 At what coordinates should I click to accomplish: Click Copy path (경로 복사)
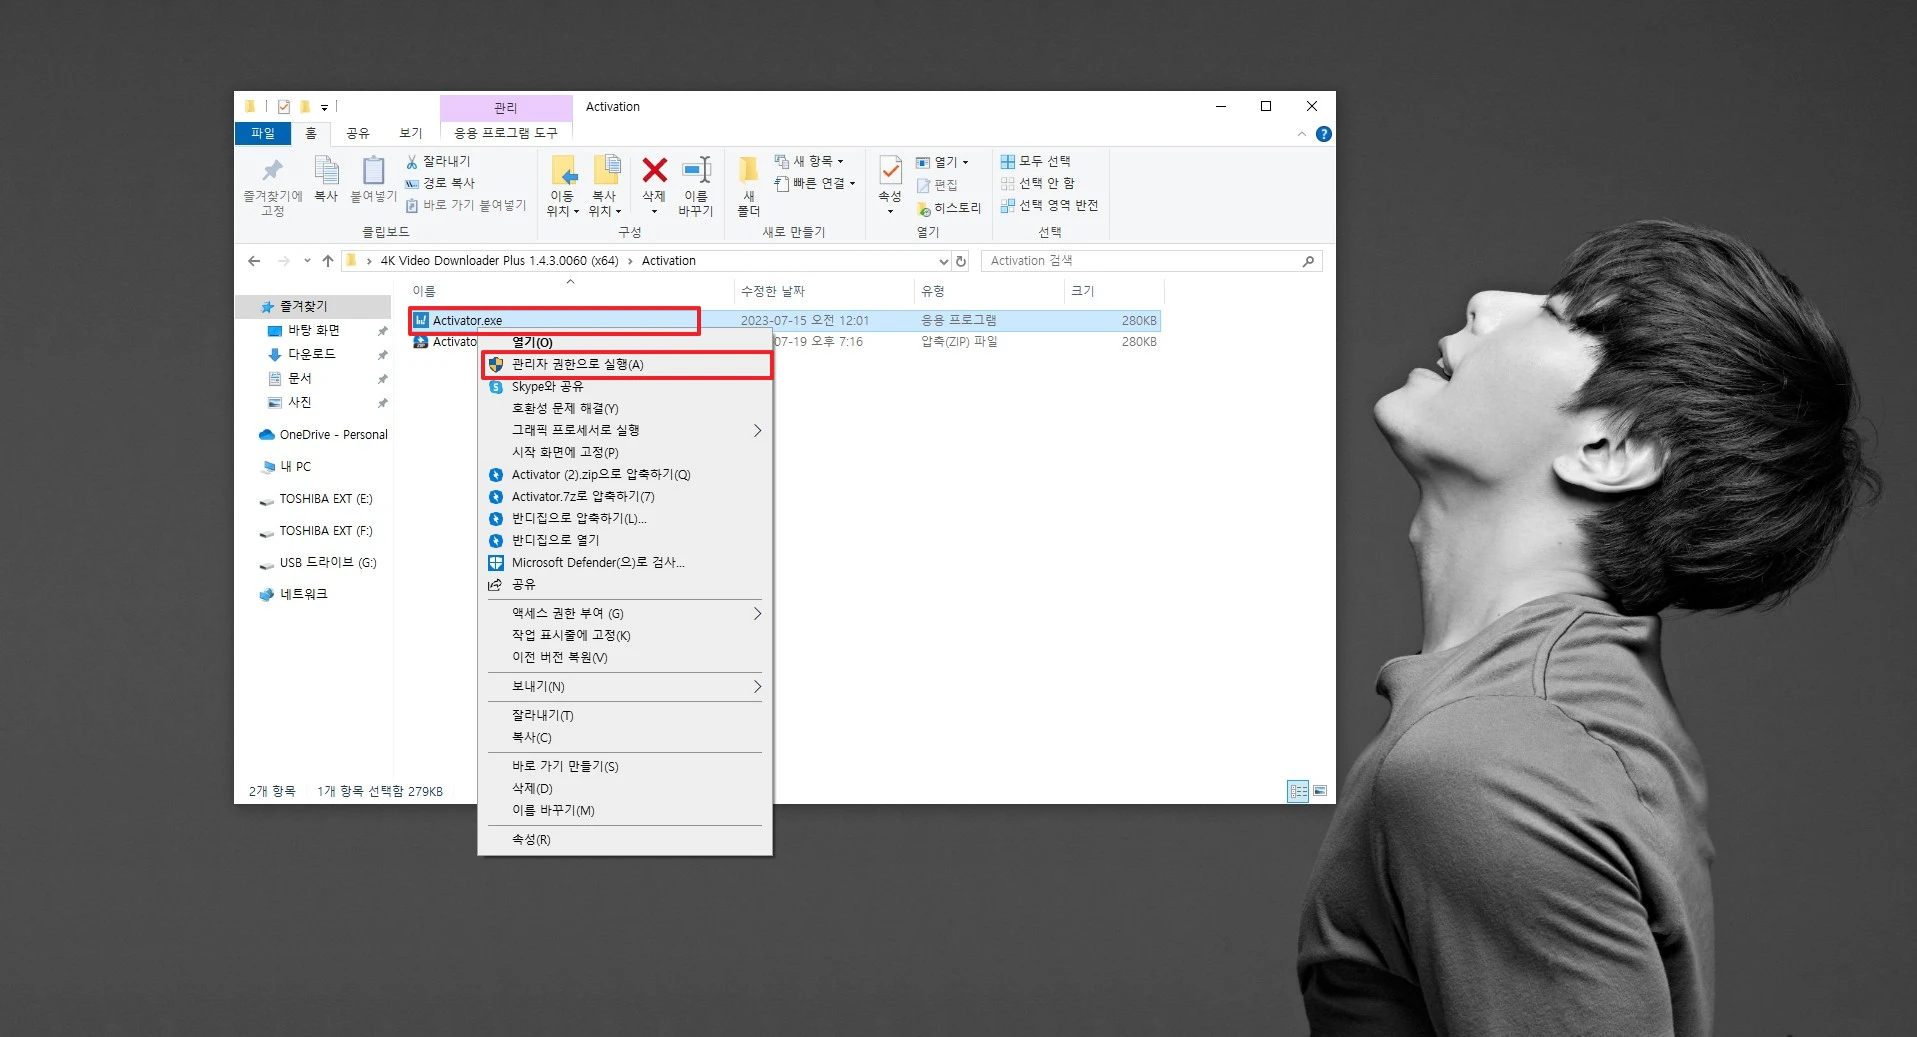click(440, 183)
